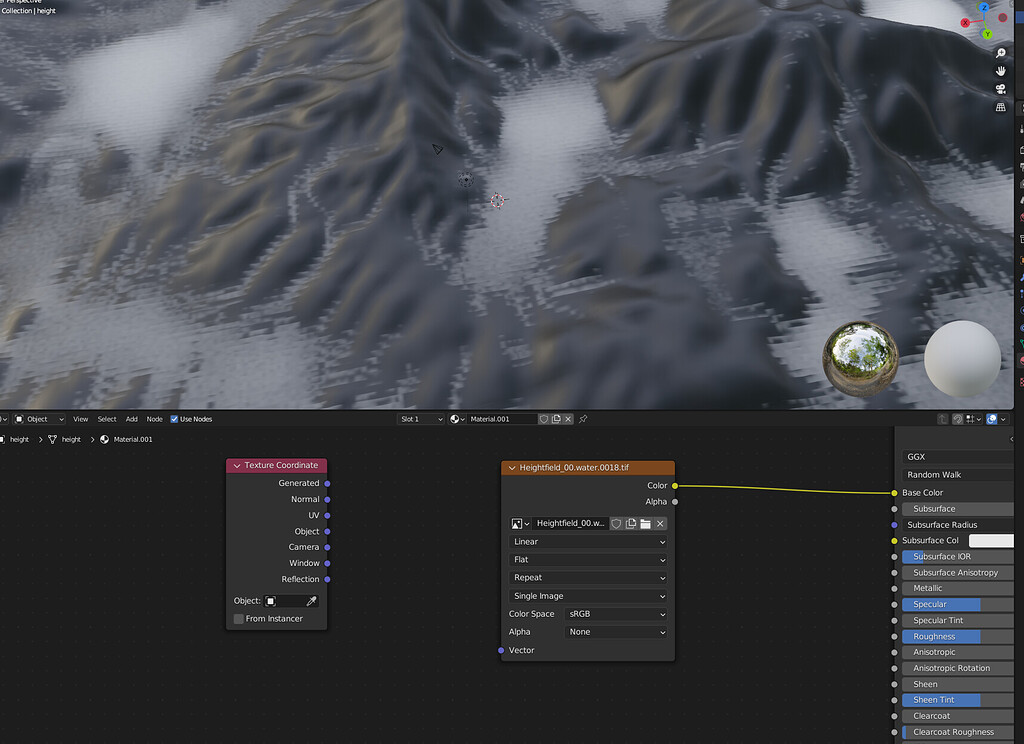The image size is (1024, 744).
Task: Open the Single Image source dropdown
Action: (x=587, y=595)
